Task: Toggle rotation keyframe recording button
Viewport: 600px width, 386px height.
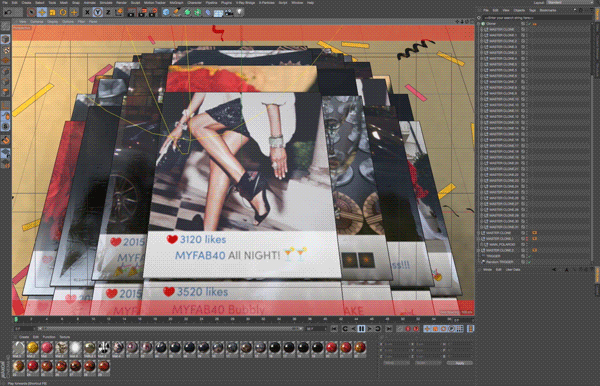Action: pyautogui.click(x=443, y=329)
